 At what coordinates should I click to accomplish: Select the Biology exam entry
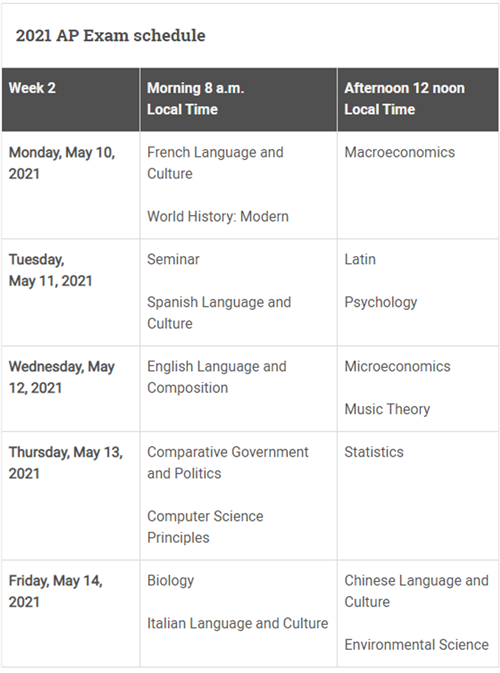pos(170,581)
